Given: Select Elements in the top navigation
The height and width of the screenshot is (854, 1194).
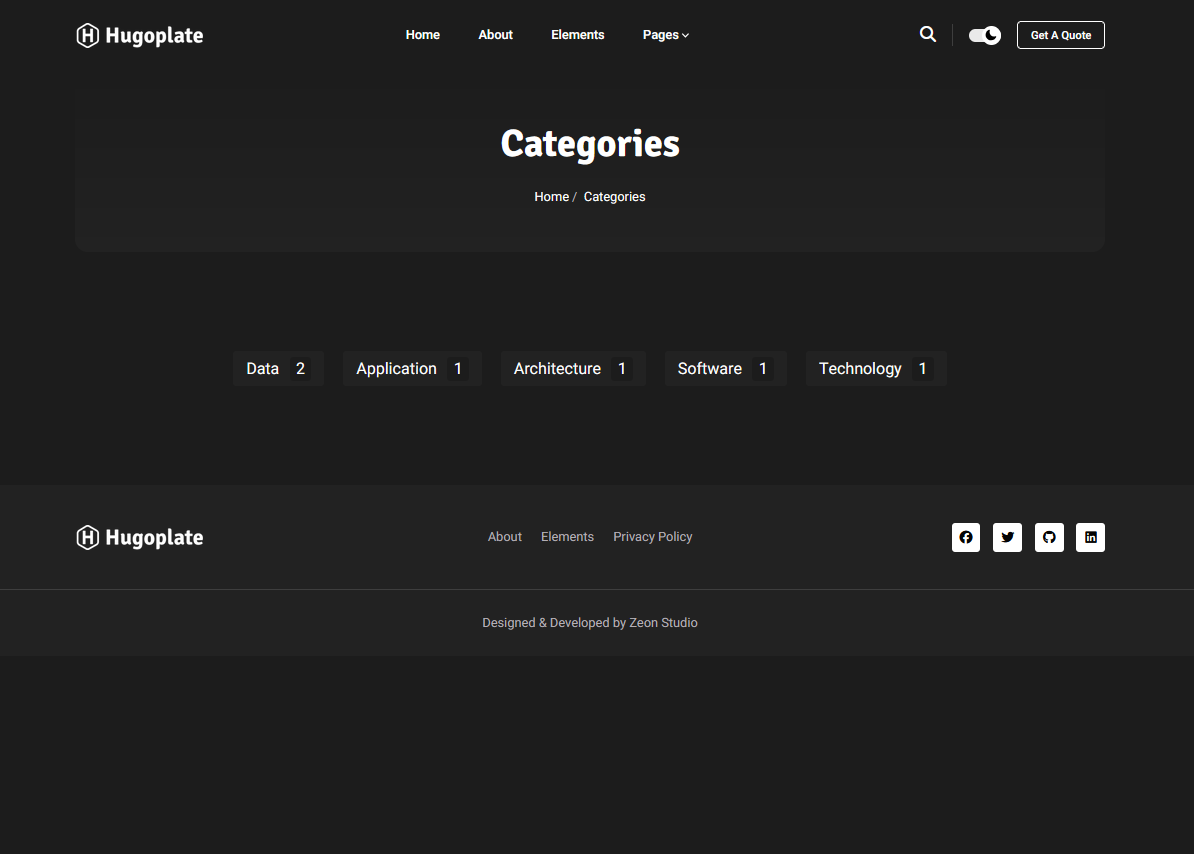Looking at the screenshot, I should point(577,35).
